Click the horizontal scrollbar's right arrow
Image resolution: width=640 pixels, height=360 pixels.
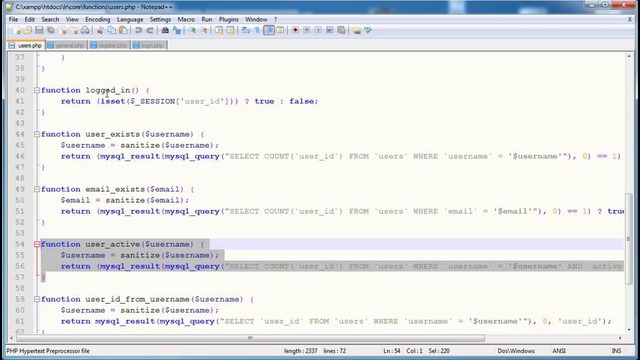[x=620, y=338]
